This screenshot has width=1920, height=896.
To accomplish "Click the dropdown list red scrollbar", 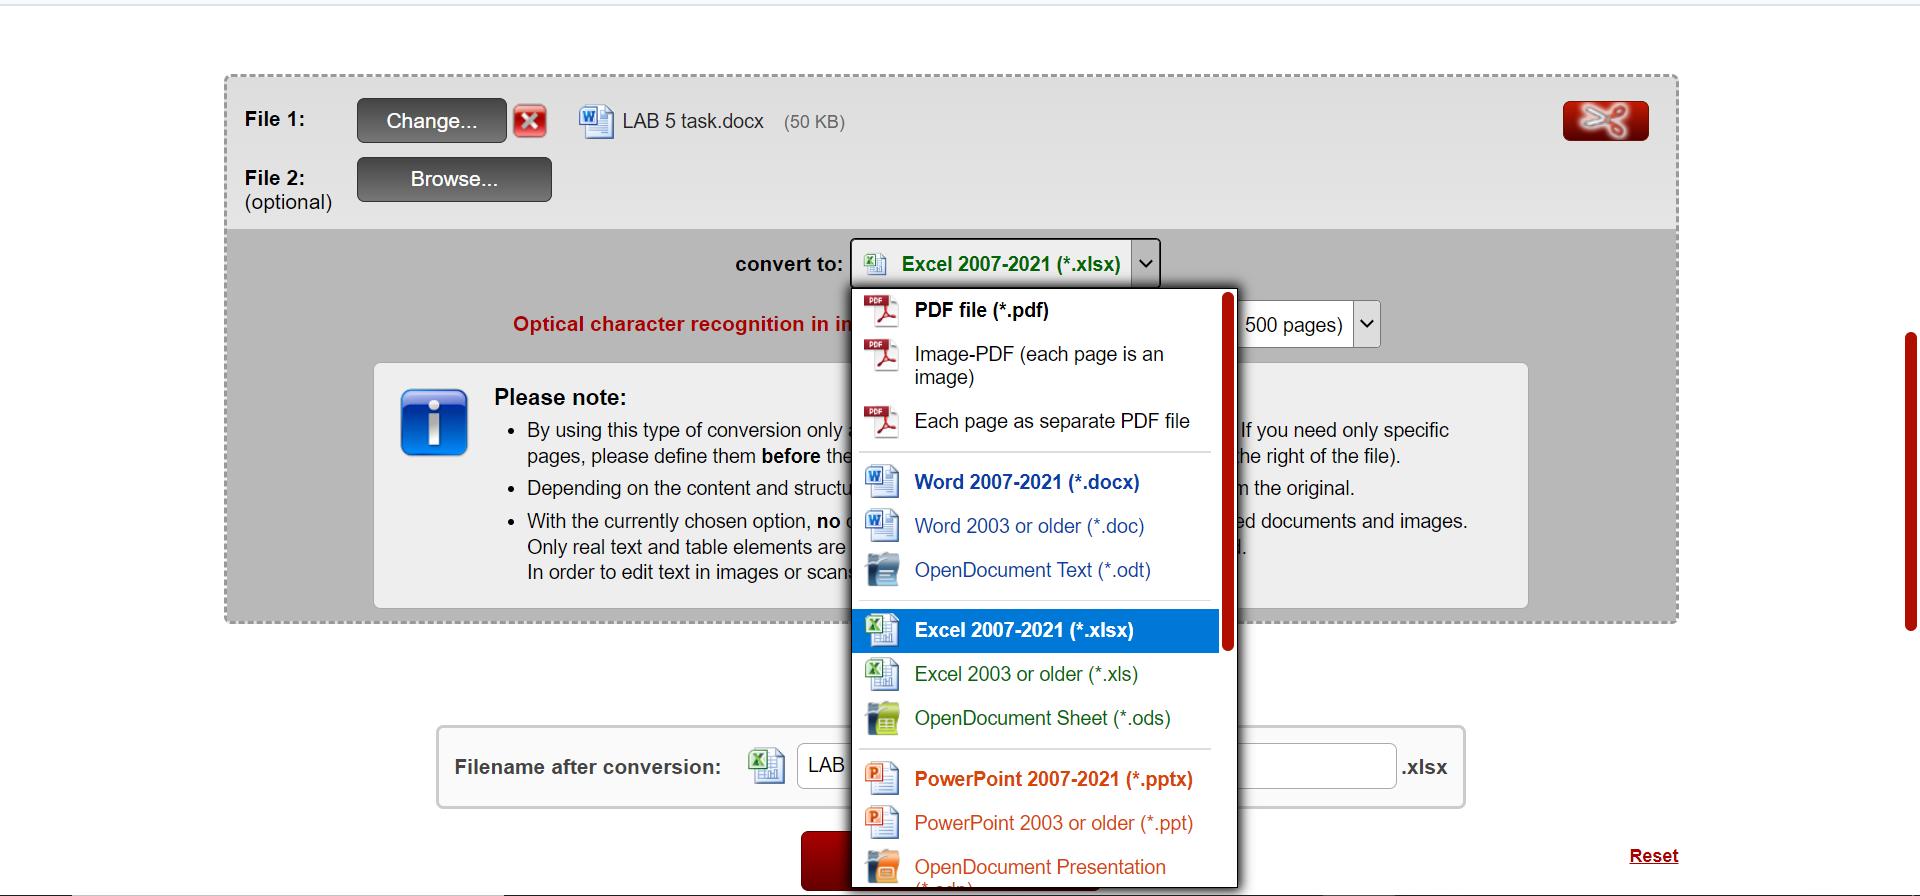I will point(1228,471).
